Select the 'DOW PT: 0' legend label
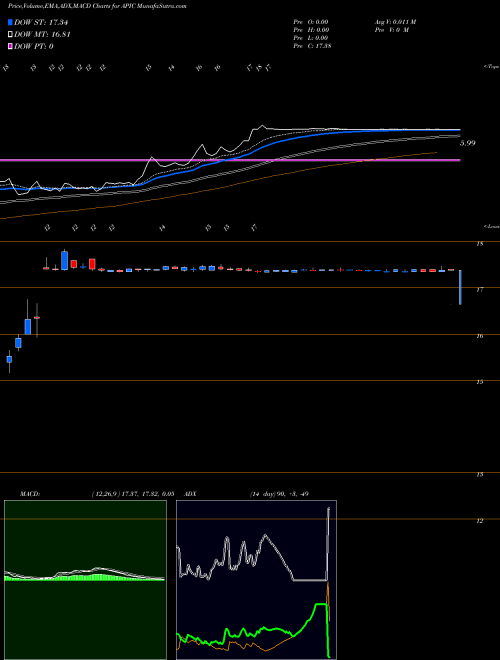 pyautogui.click(x=34, y=46)
